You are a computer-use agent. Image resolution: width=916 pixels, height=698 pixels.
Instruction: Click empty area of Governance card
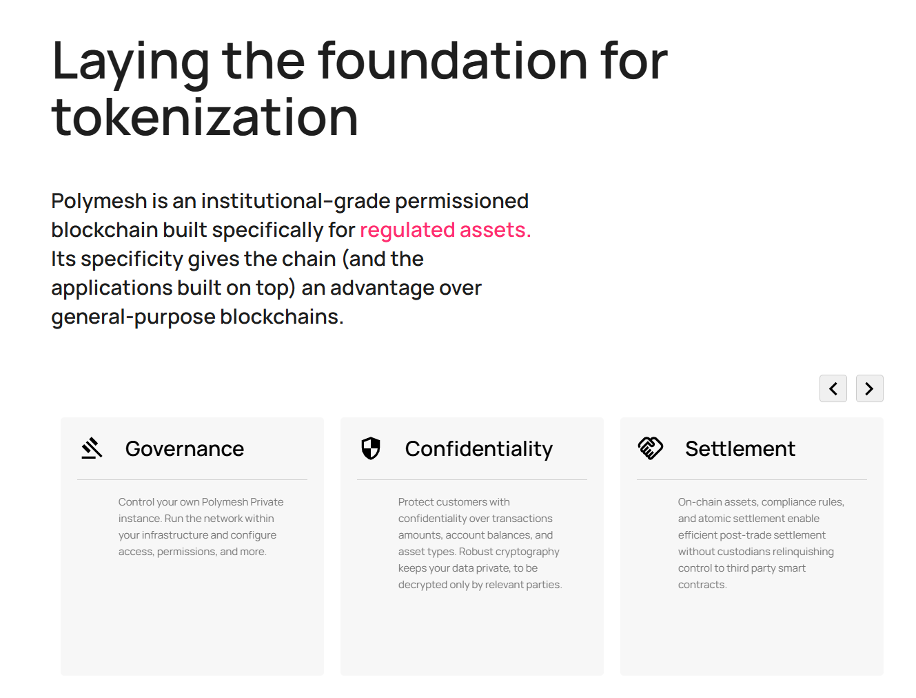point(192,625)
